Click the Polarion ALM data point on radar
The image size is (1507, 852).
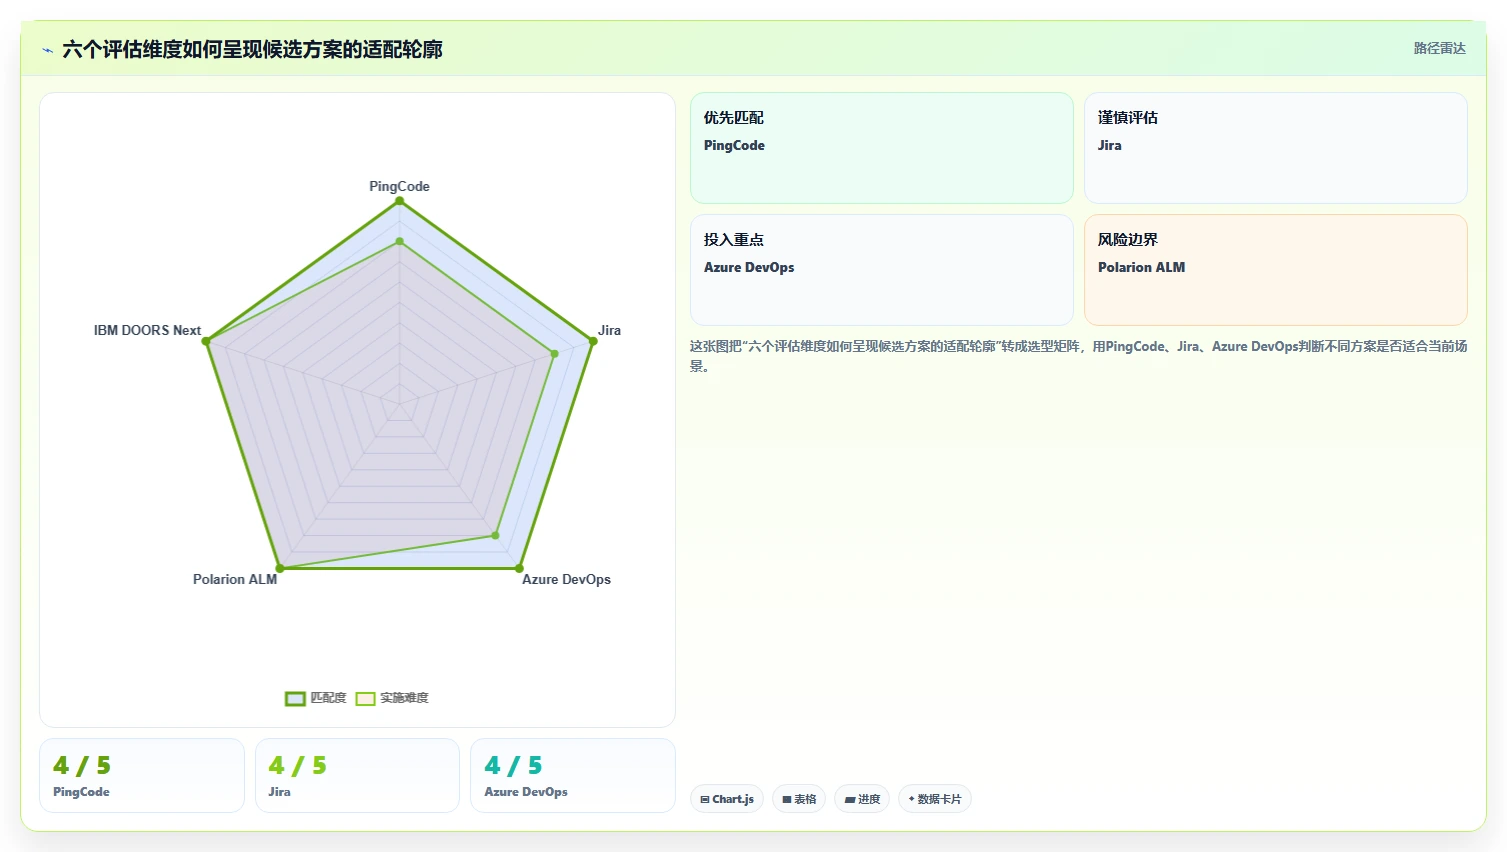point(280,568)
